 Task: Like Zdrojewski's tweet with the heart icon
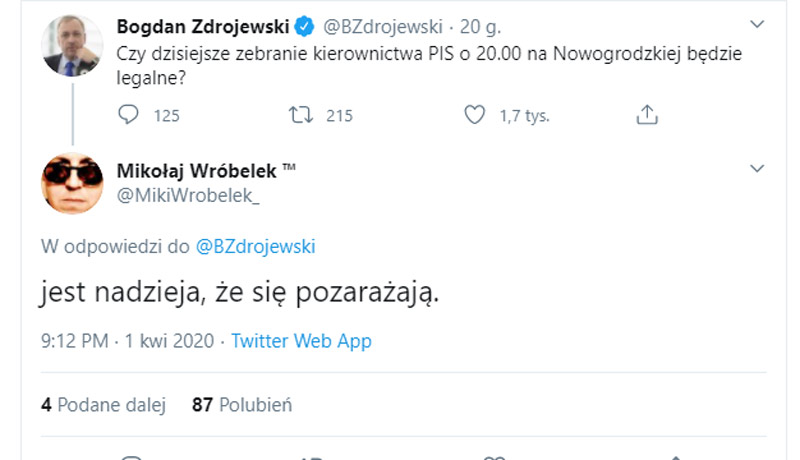pyautogui.click(x=475, y=116)
